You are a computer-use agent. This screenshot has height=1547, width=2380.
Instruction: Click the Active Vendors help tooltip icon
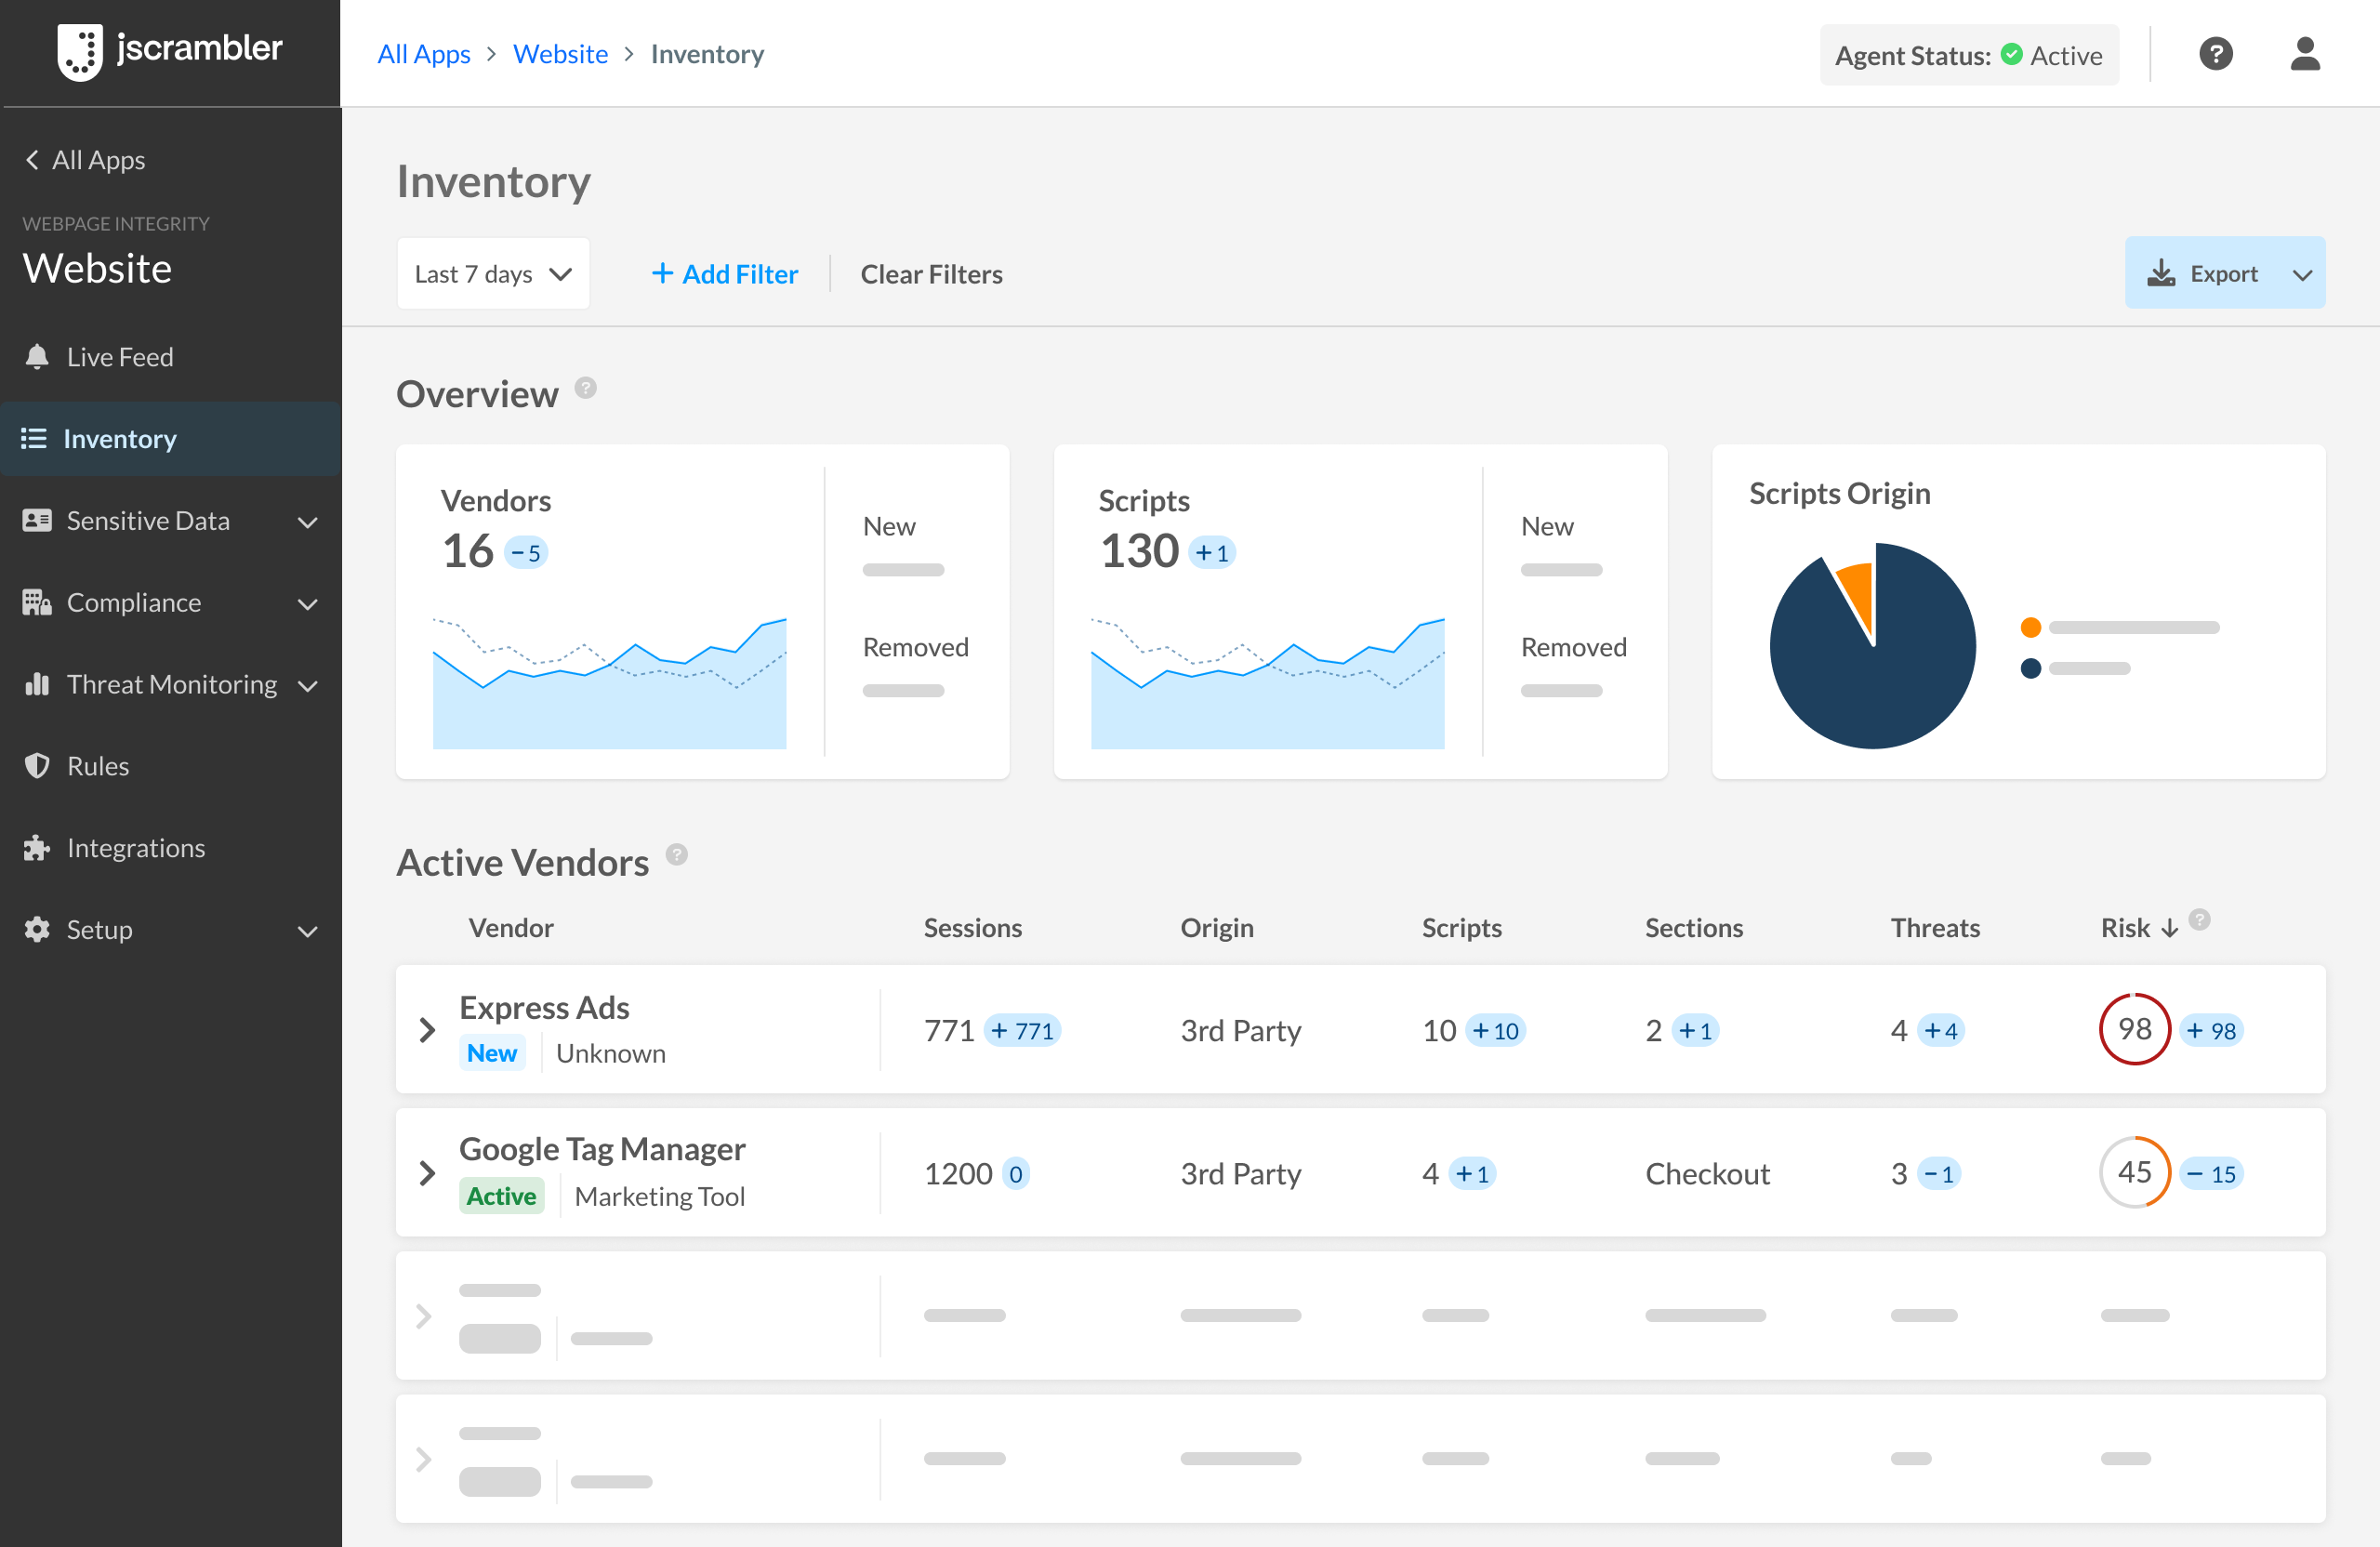point(677,855)
